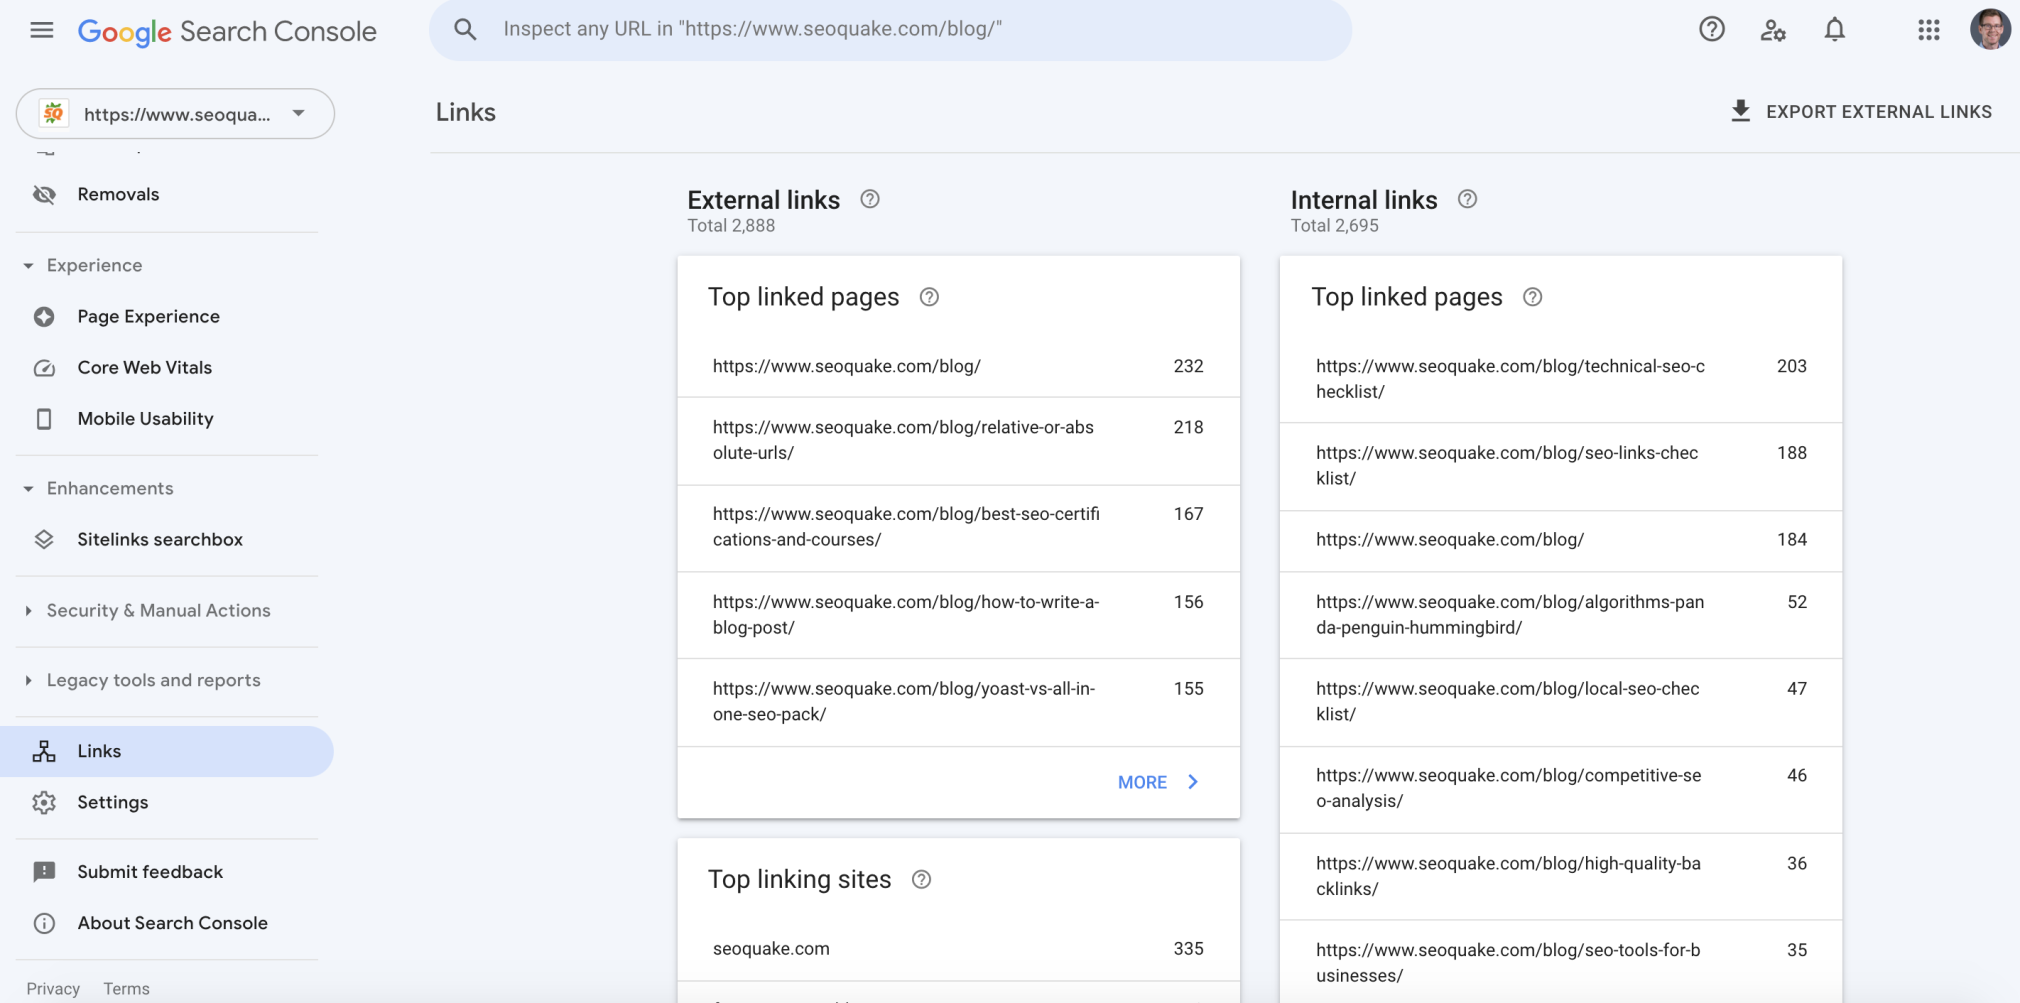Image resolution: width=2020 pixels, height=1003 pixels.
Task: Select best-seo-certifications-and-courses row
Action: click(958, 528)
